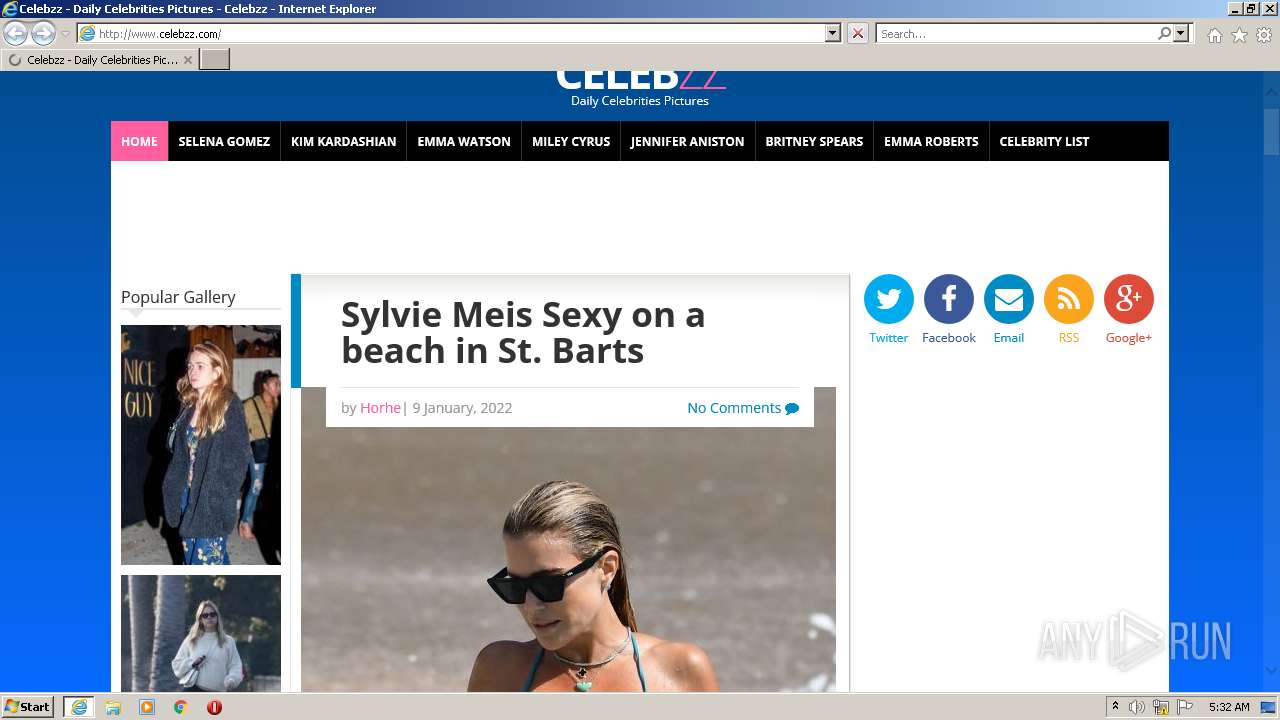This screenshot has height=720, width=1280.
Task: Click the browser Back arrow button
Action: pos(16,34)
